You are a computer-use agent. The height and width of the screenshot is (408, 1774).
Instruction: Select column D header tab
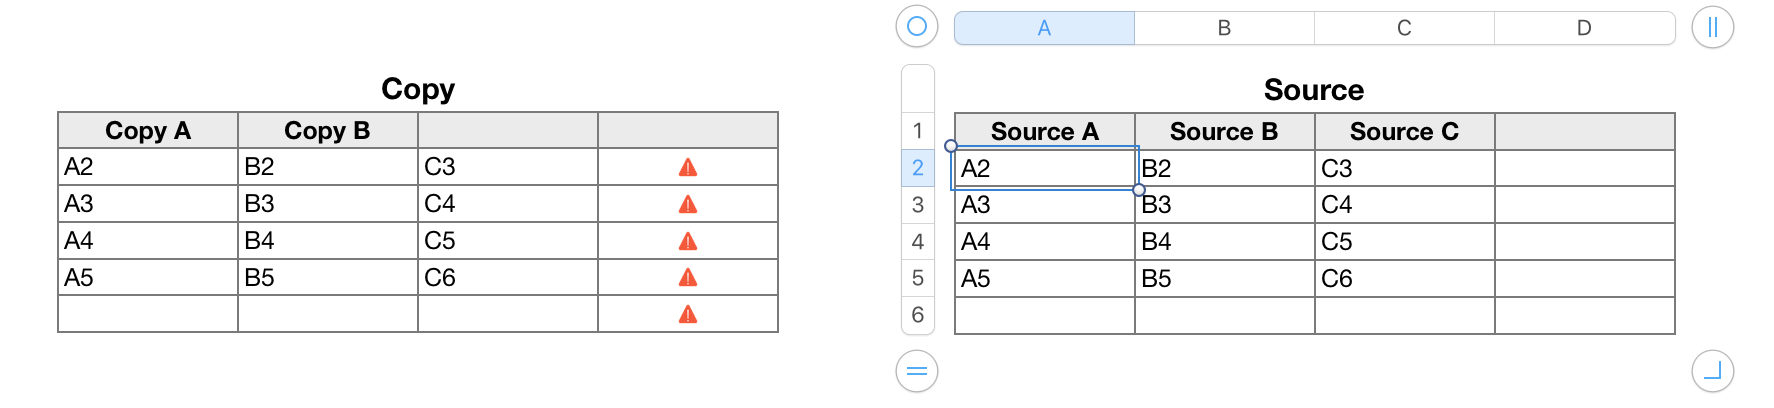point(1584,28)
